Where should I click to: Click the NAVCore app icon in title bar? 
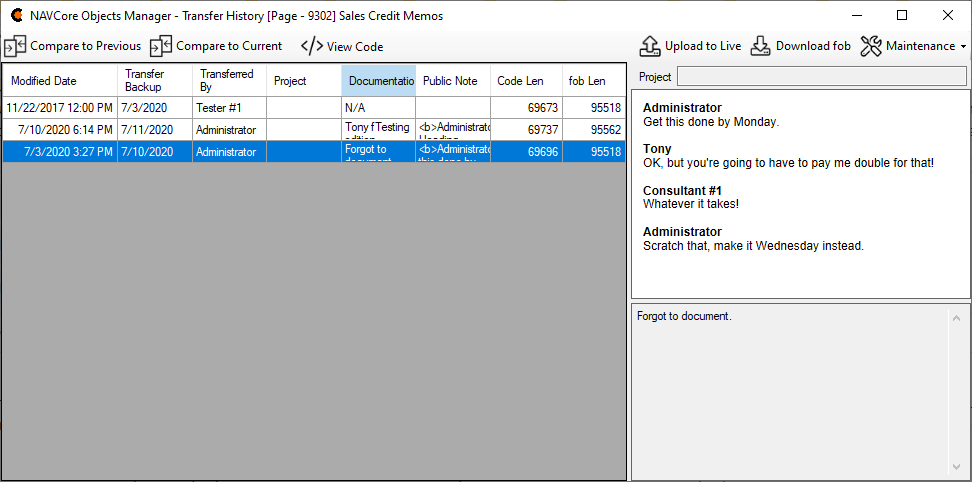pos(16,15)
